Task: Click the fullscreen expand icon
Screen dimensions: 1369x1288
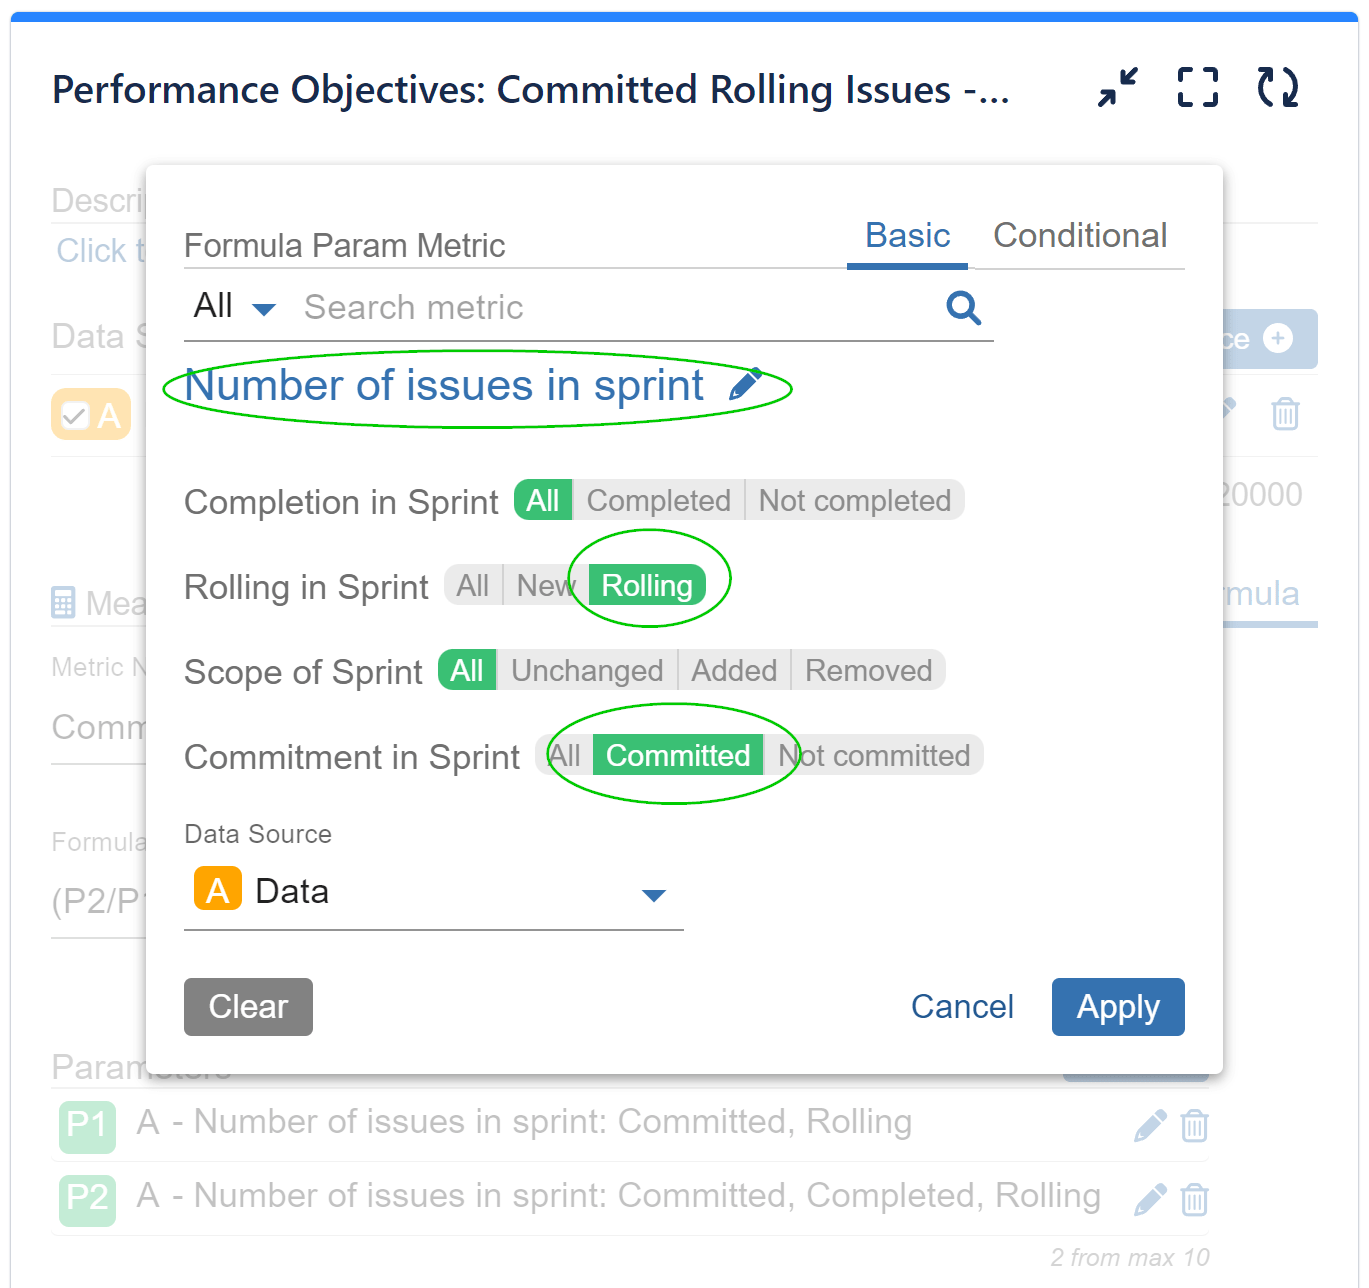Action: click(1197, 88)
